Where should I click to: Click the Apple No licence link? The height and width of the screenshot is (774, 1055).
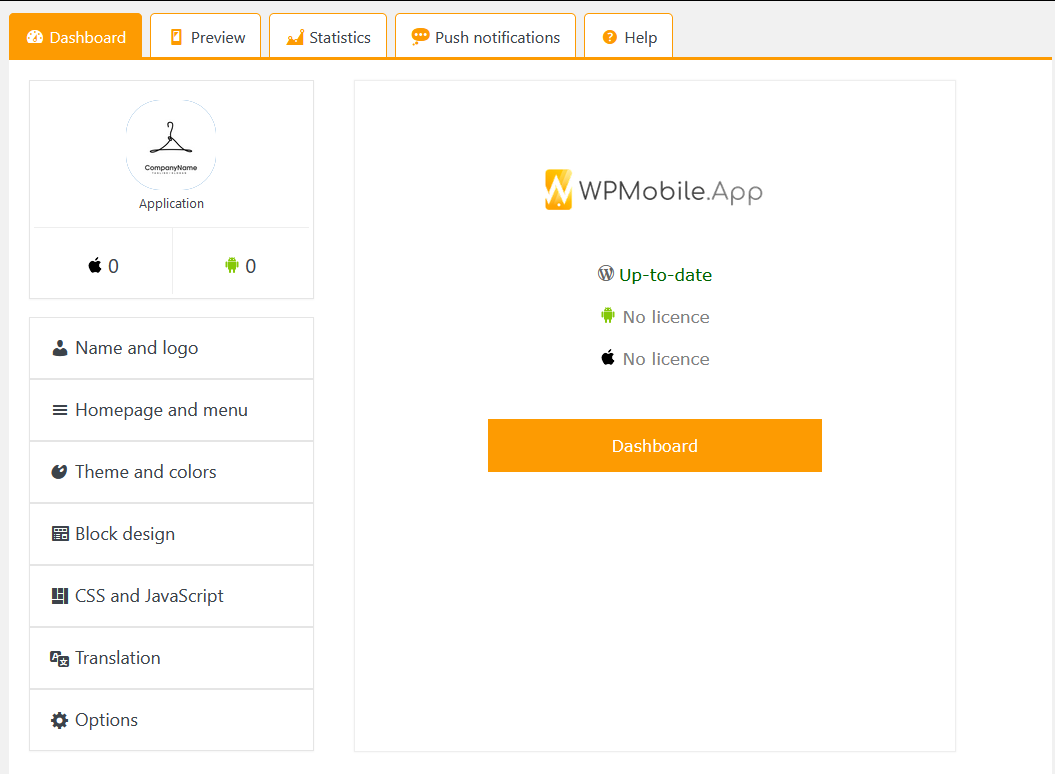click(665, 359)
